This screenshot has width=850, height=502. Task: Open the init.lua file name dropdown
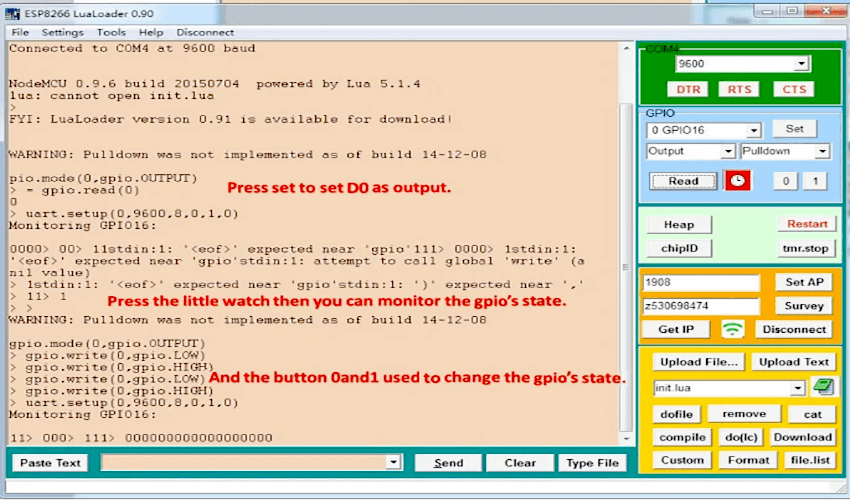(x=797, y=388)
